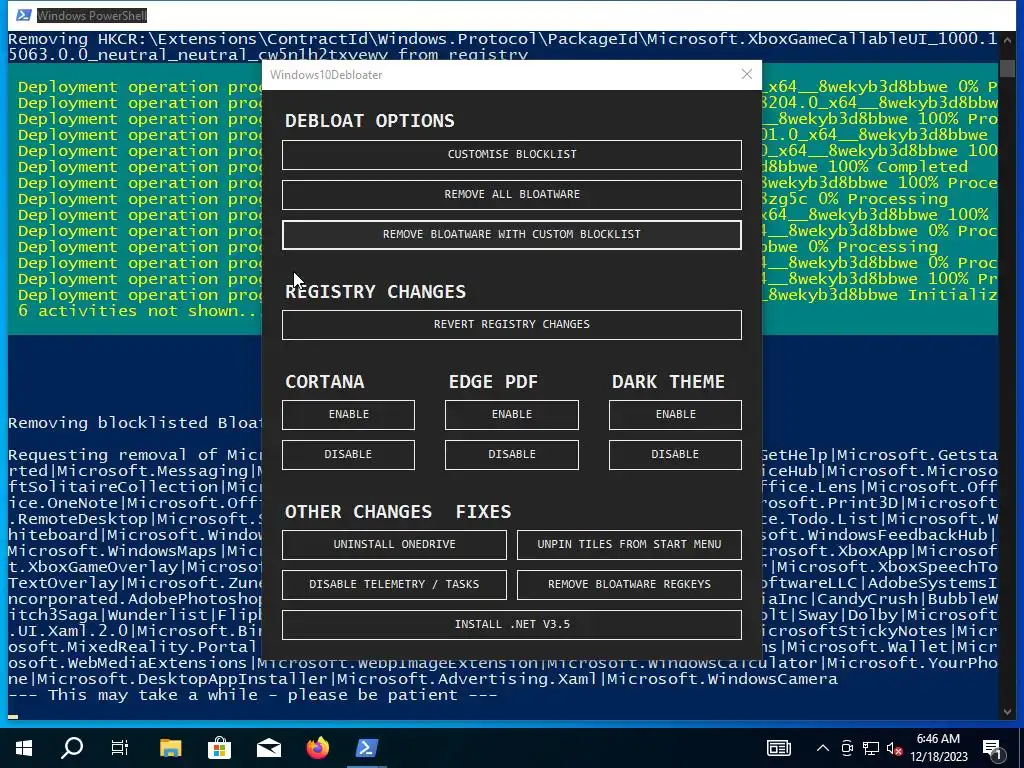Click Install .NET V3.5

point(511,624)
